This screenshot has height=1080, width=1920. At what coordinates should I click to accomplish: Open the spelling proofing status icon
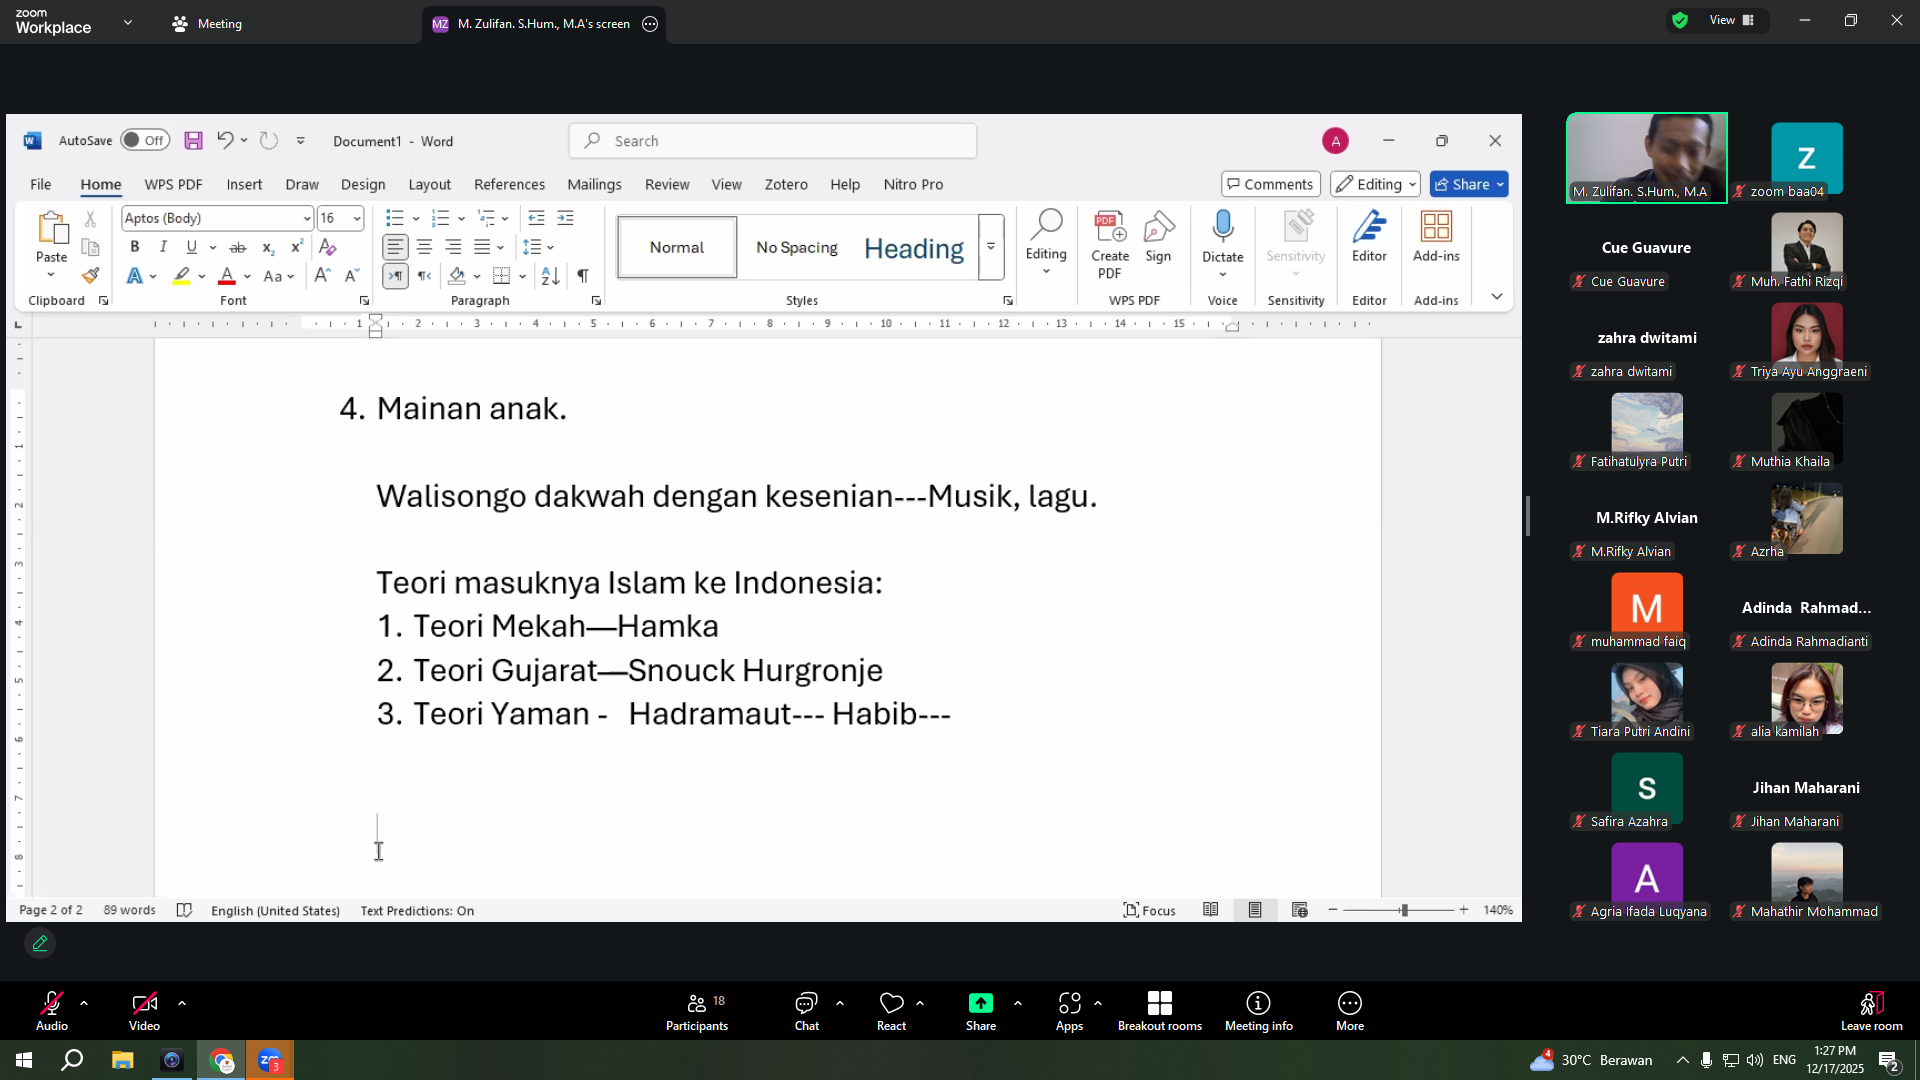coord(184,910)
